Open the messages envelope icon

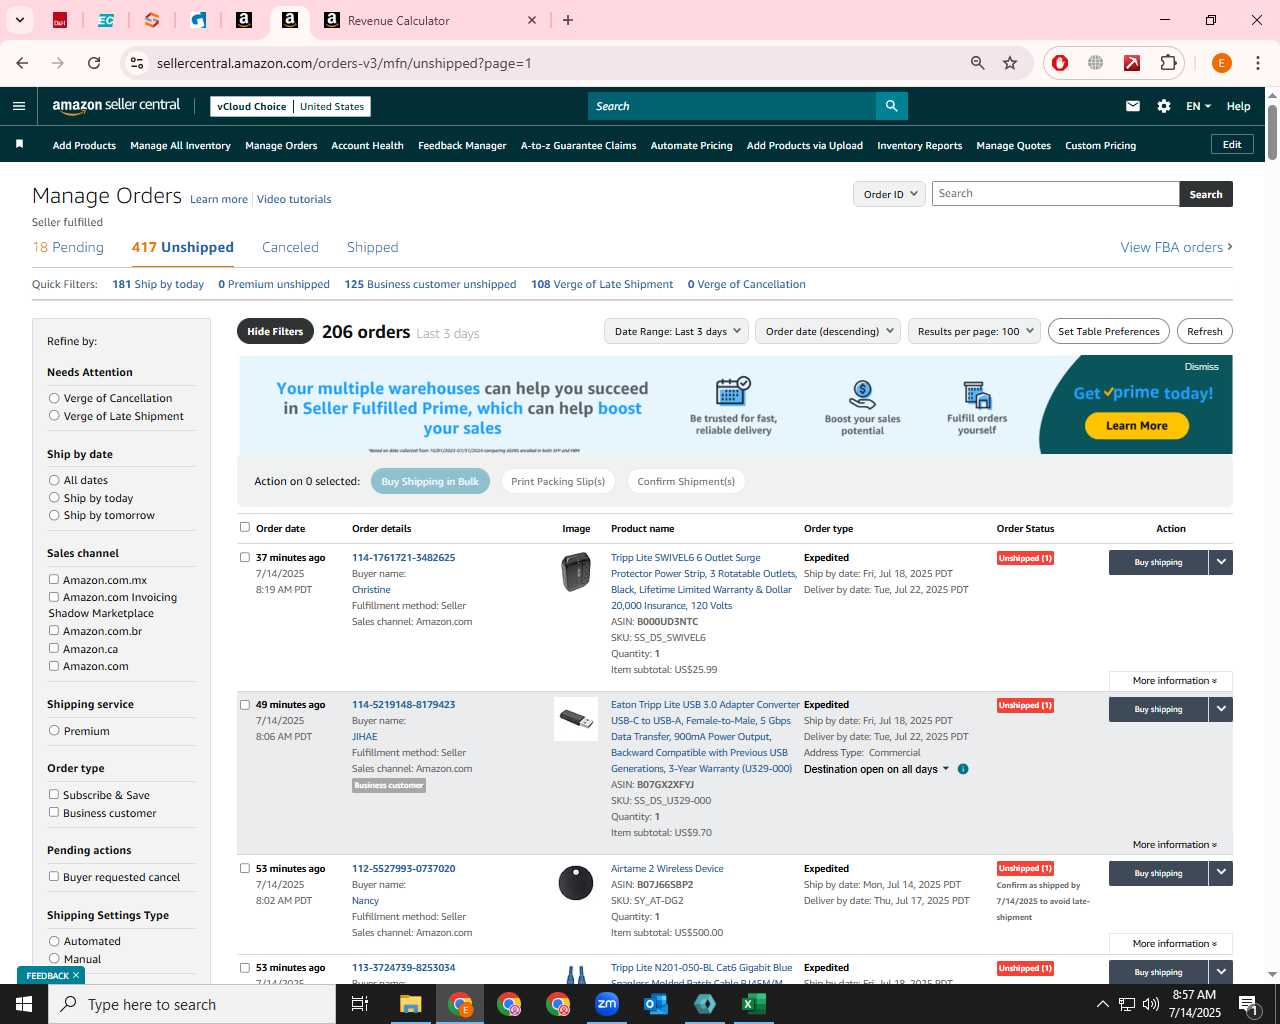[x=1133, y=106]
